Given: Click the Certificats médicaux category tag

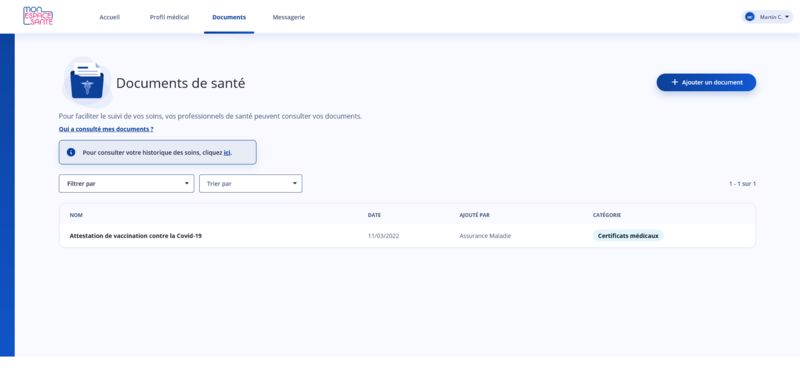Looking at the screenshot, I should [x=628, y=236].
